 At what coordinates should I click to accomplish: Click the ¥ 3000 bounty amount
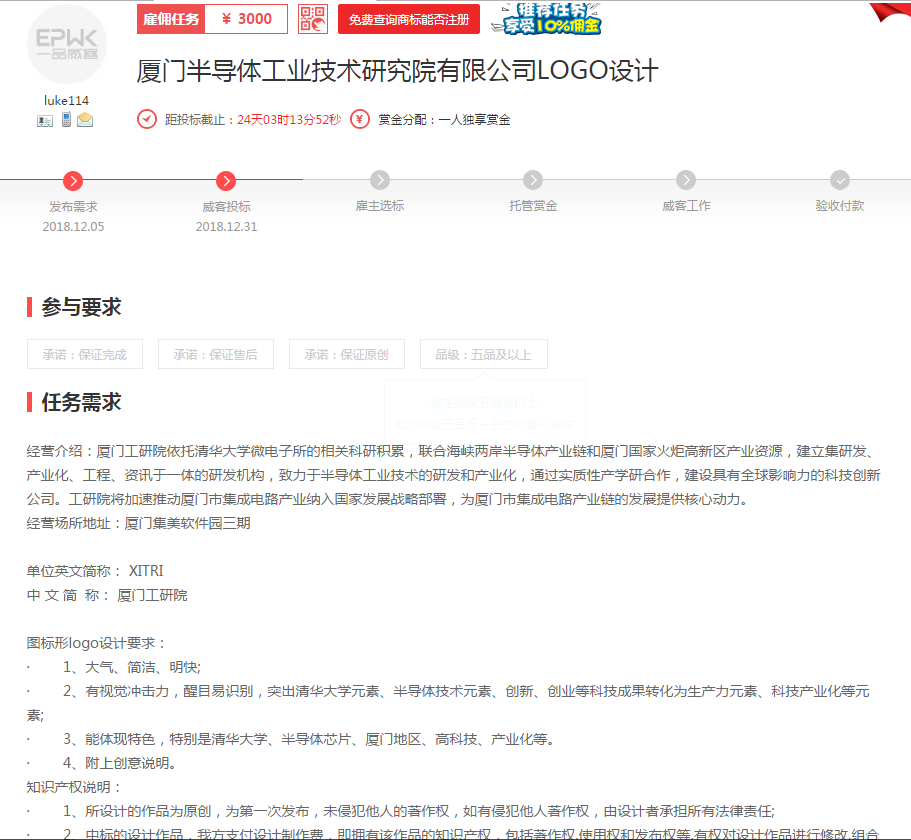tap(246, 19)
